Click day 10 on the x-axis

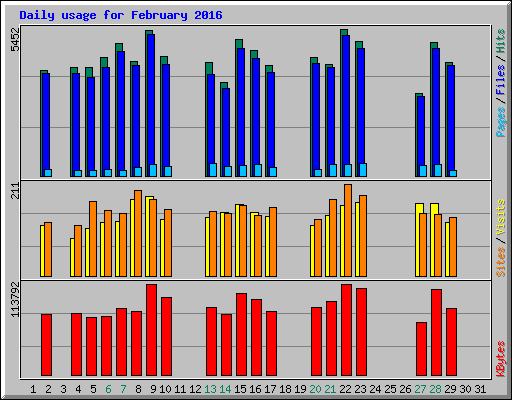[165, 389]
